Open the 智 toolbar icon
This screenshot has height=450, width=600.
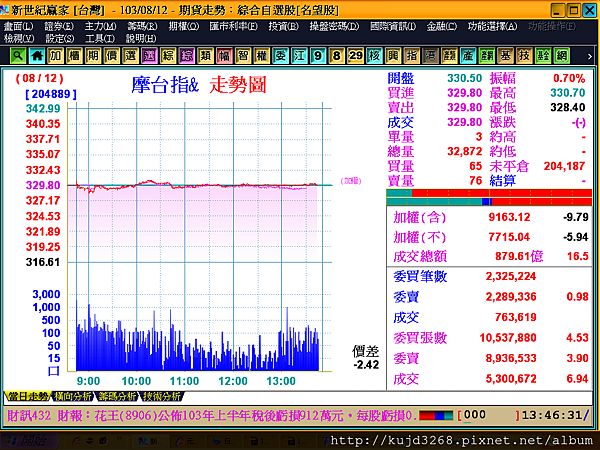click(x=243, y=56)
